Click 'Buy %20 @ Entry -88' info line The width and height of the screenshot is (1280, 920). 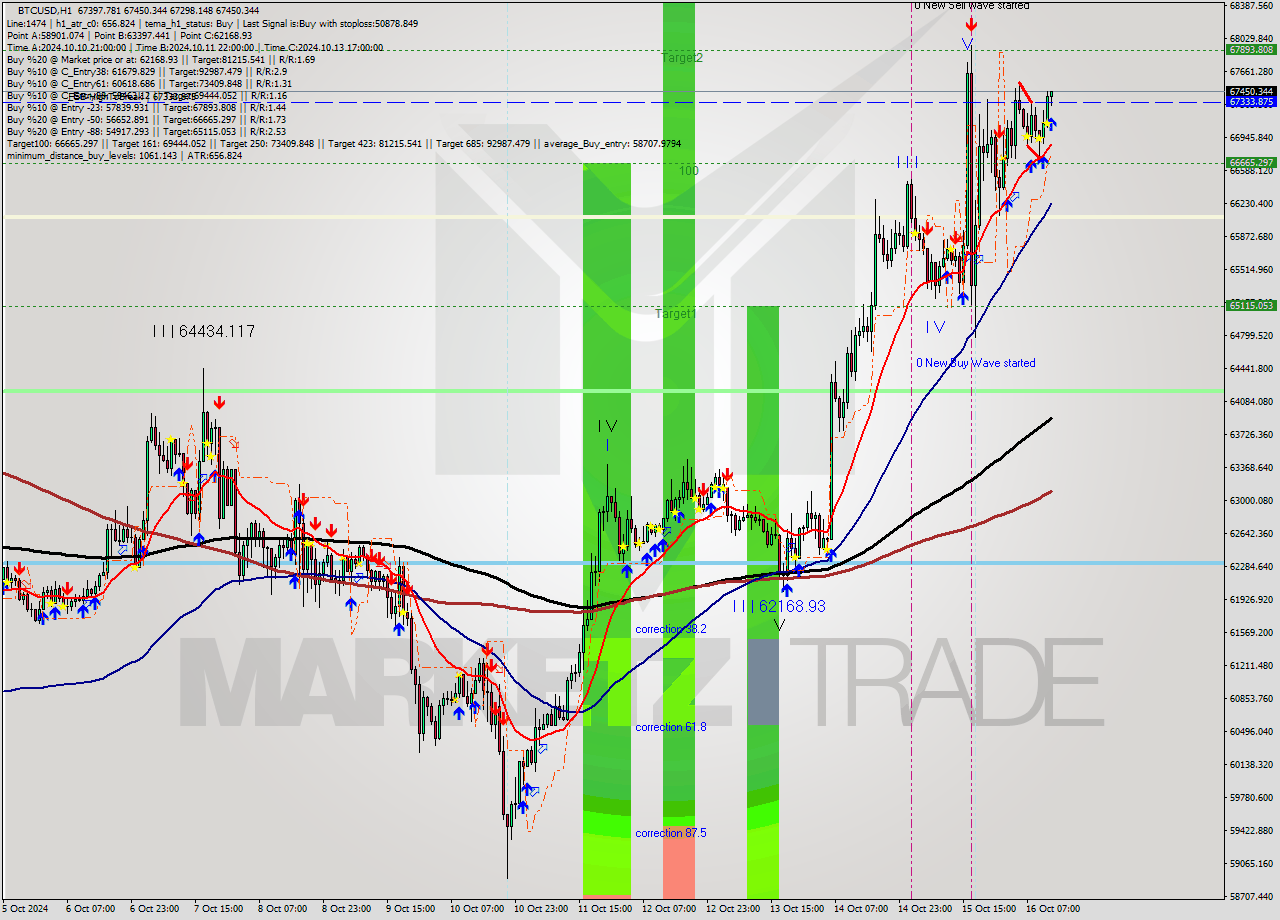[147, 131]
